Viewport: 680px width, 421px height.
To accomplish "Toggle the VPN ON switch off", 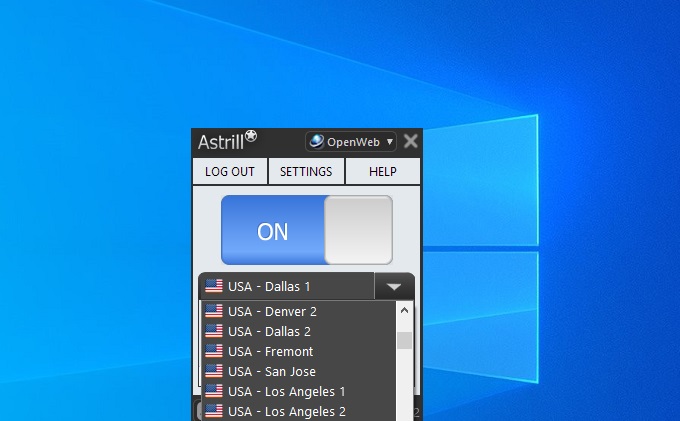I will coord(307,230).
